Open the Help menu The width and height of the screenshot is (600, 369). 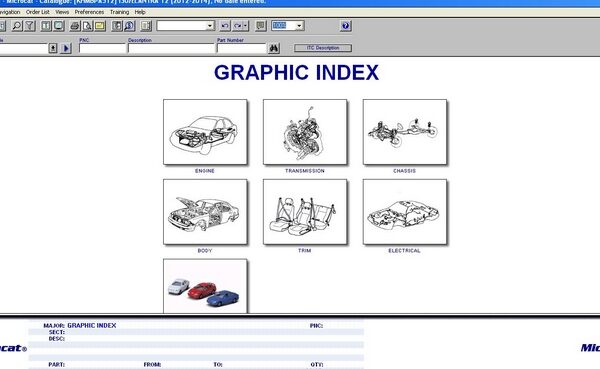pyautogui.click(x=140, y=12)
